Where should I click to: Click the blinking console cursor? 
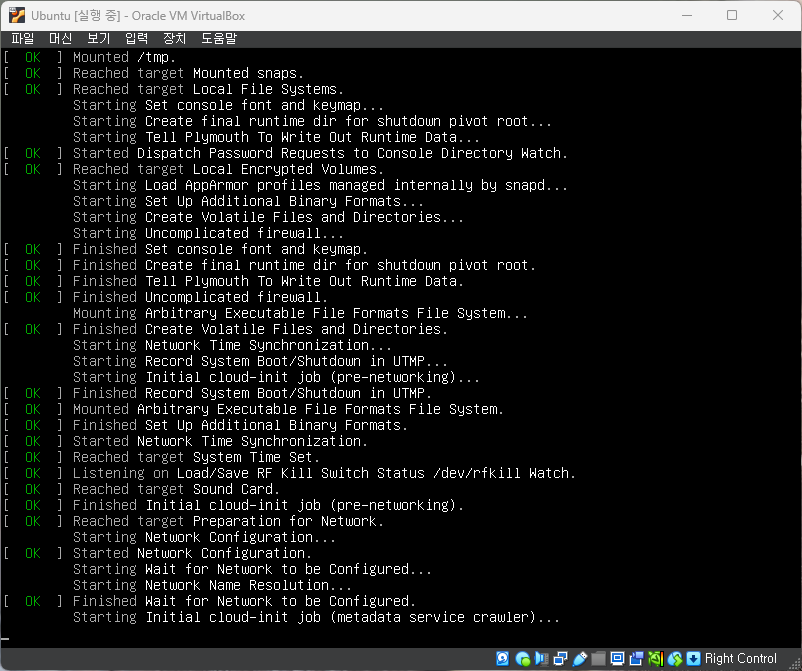coord(5,639)
